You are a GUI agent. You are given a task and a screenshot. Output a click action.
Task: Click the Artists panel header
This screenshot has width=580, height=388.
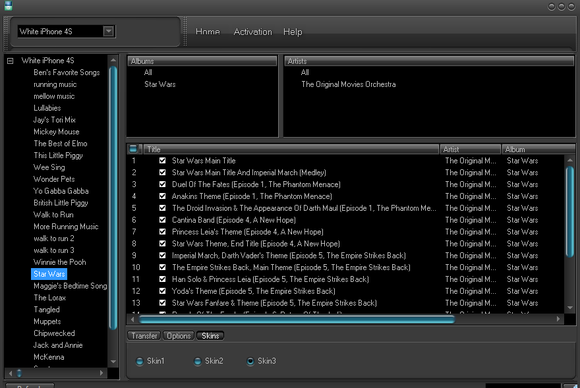429,61
